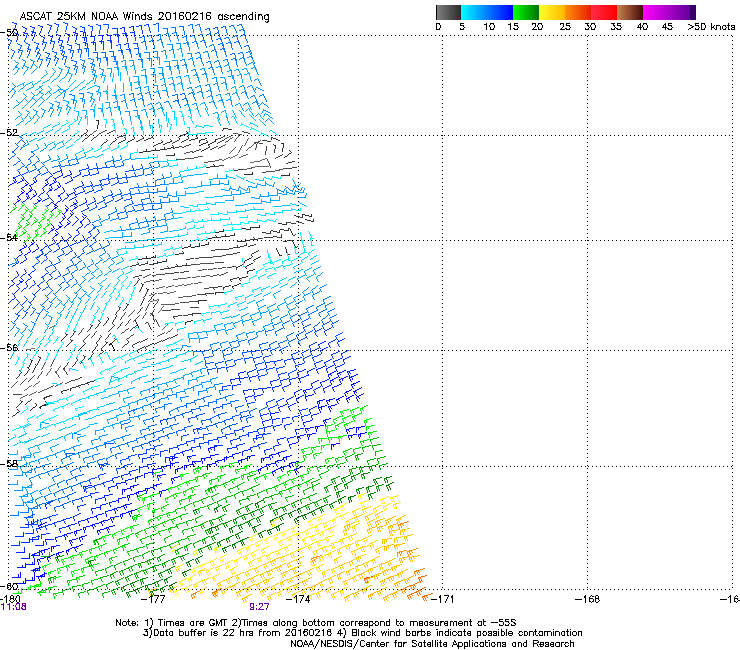Click the -54 latitude axis label
Viewport: 740px width, 650px height.
pyautogui.click(x=9, y=237)
